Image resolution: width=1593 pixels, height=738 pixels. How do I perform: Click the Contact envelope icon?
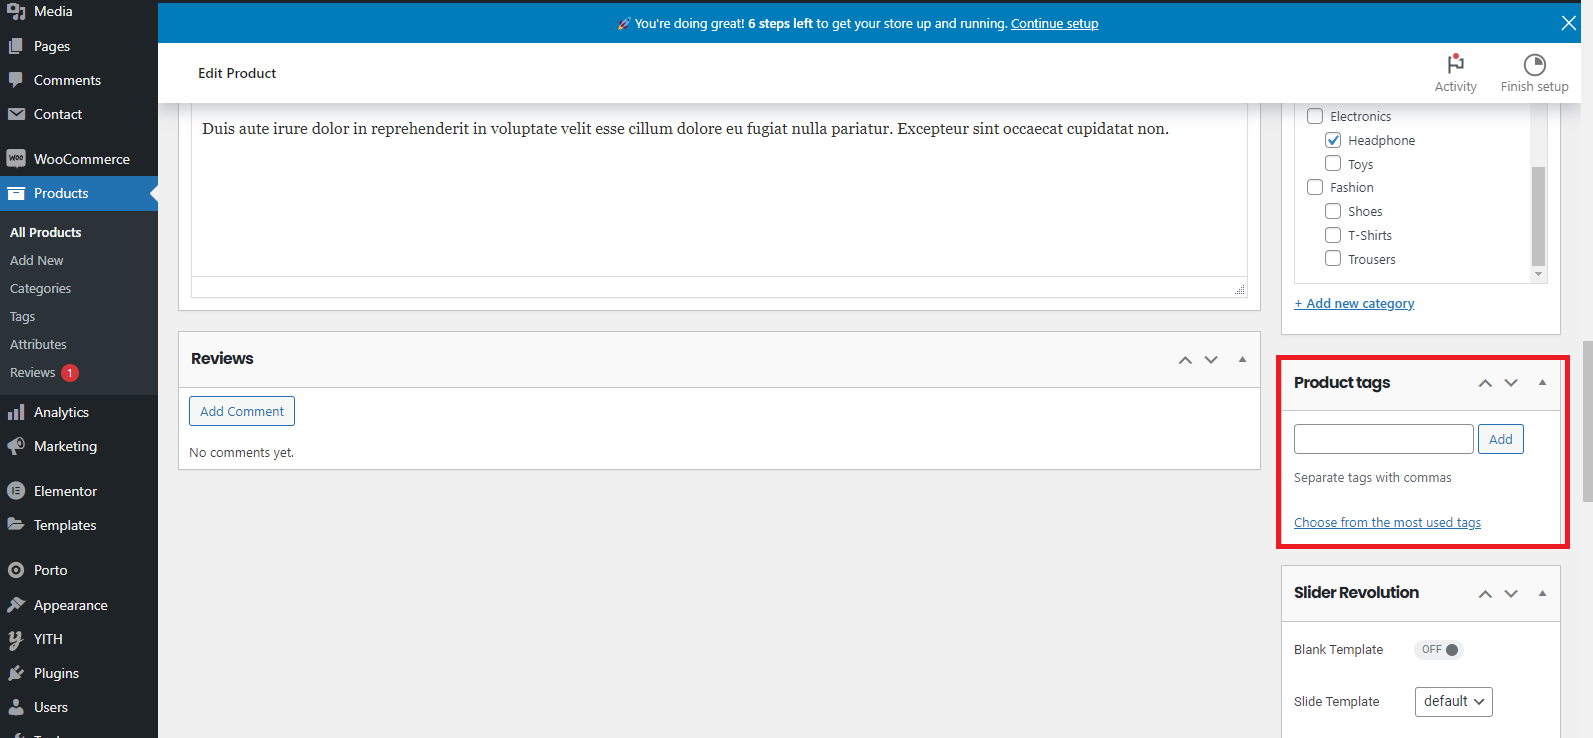16,114
